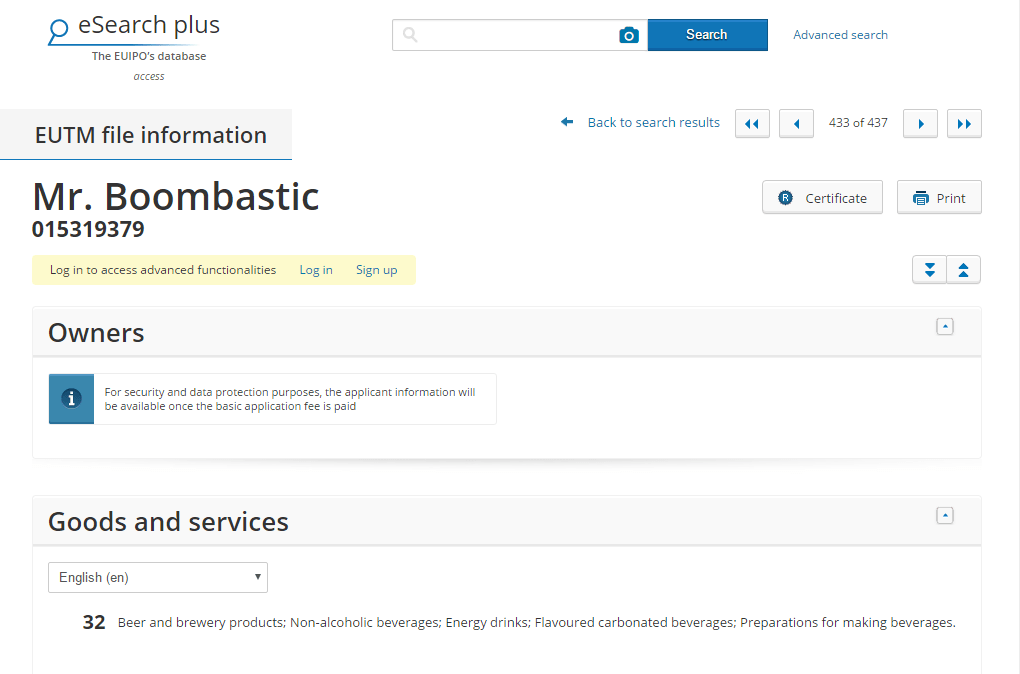Open the English (en) language dropdown
Image resolution: width=1020 pixels, height=674 pixels.
pos(158,578)
